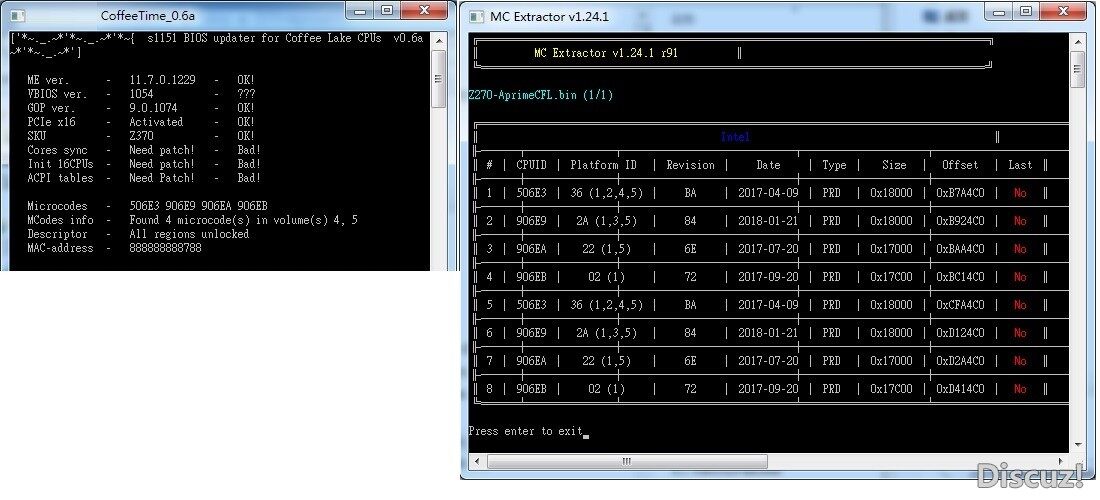
Task: Click Cores sync Need patch! text
Action: (x=162, y=150)
